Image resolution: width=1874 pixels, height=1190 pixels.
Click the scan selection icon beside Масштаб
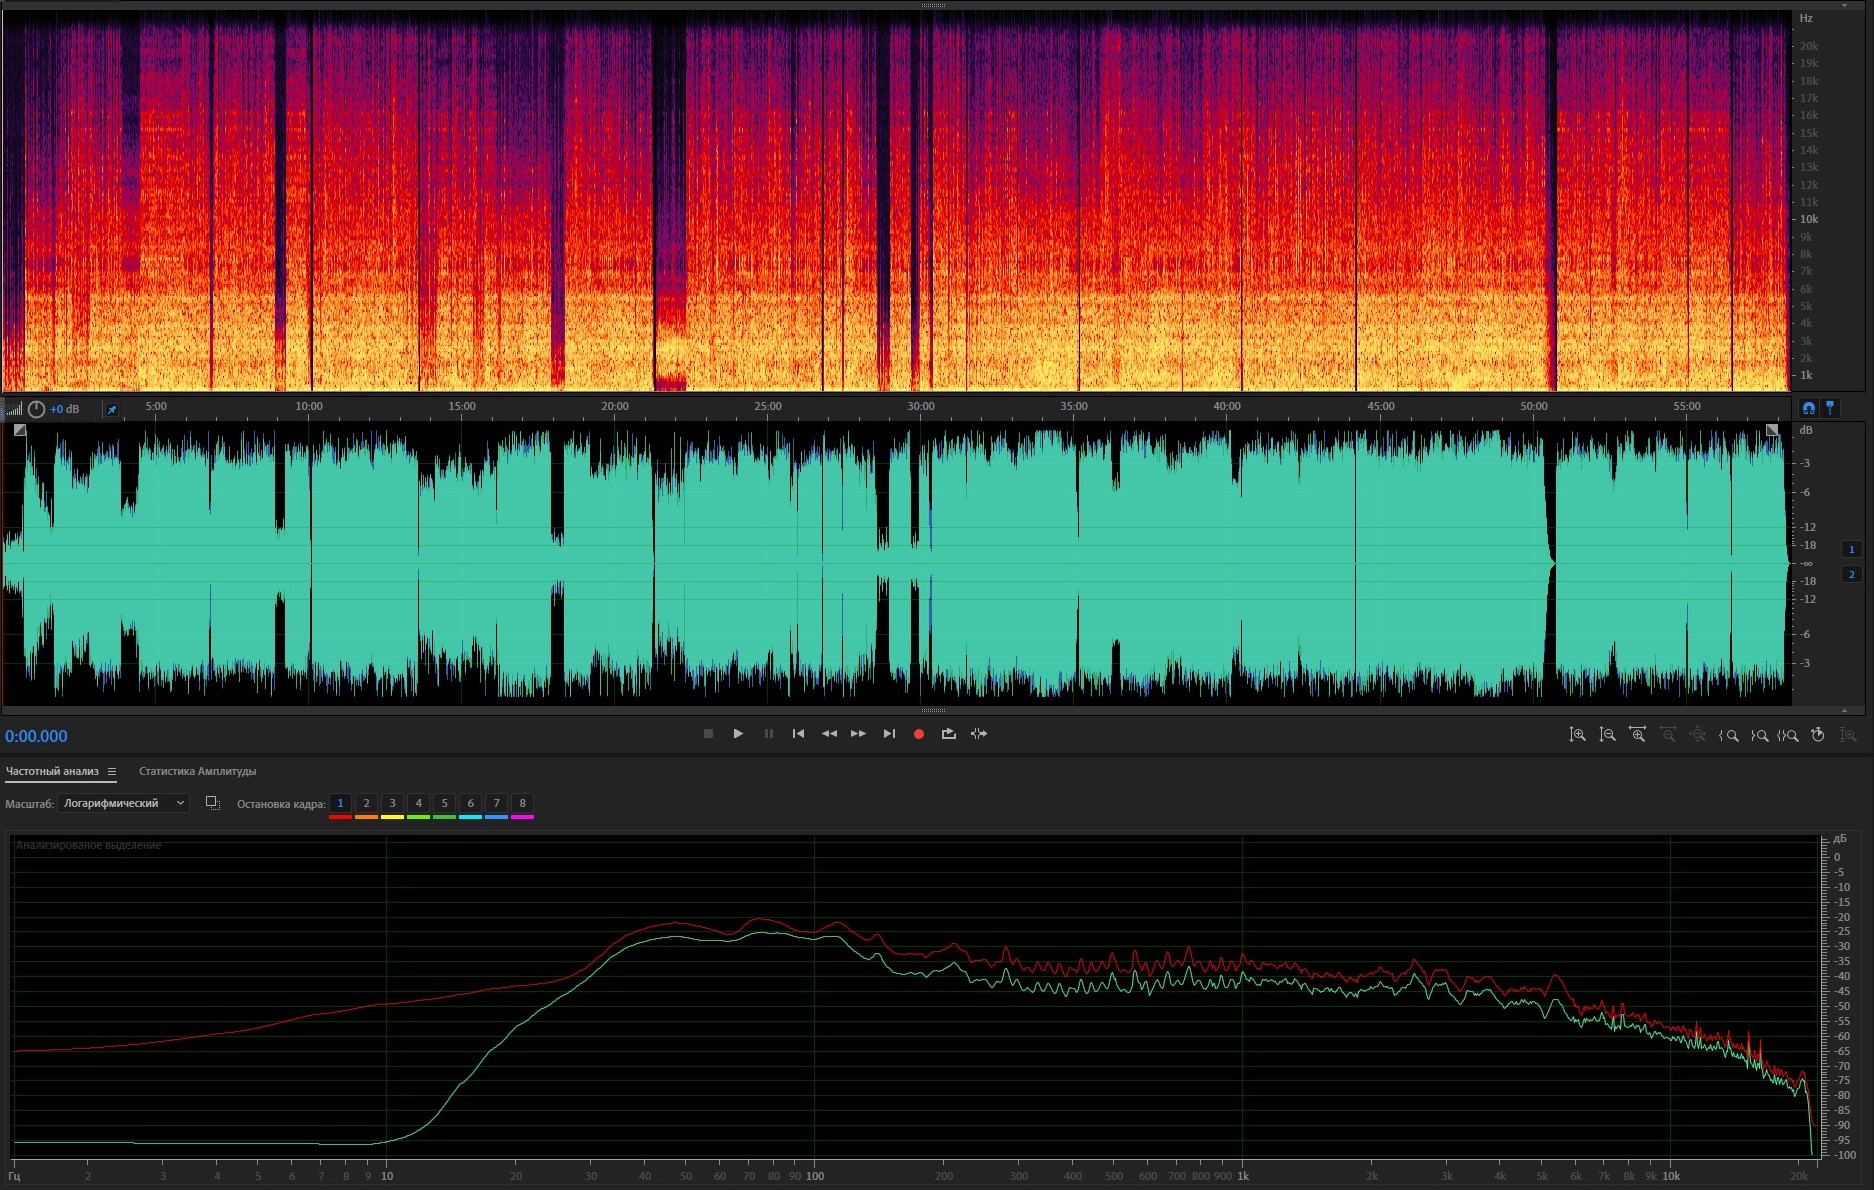(x=212, y=803)
